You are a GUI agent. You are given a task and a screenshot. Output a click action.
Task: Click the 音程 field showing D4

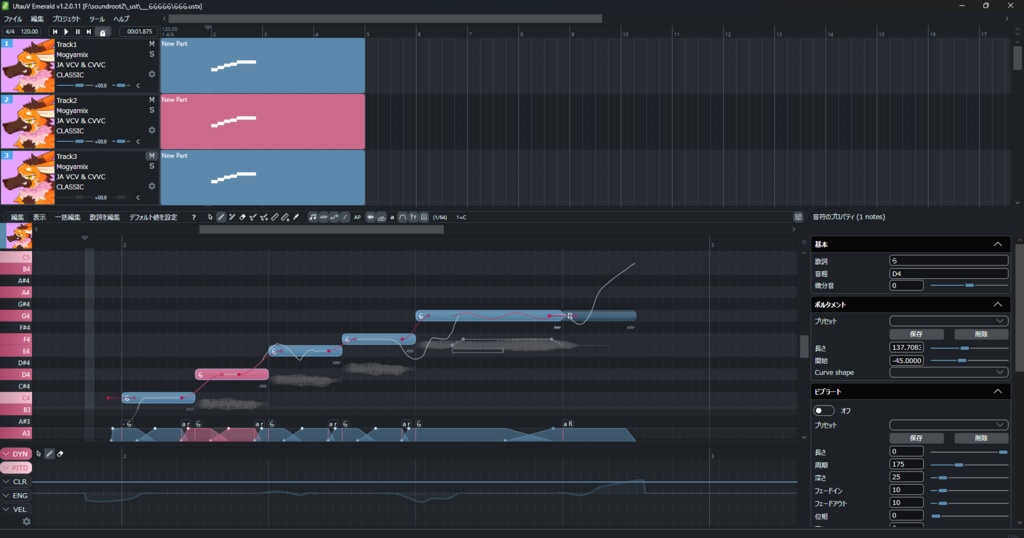point(948,273)
